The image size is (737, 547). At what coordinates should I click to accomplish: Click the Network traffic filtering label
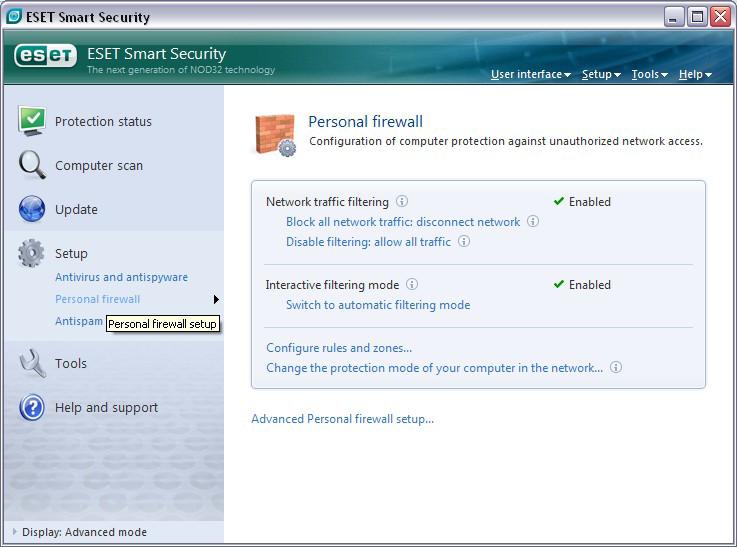(x=327, y=202)
